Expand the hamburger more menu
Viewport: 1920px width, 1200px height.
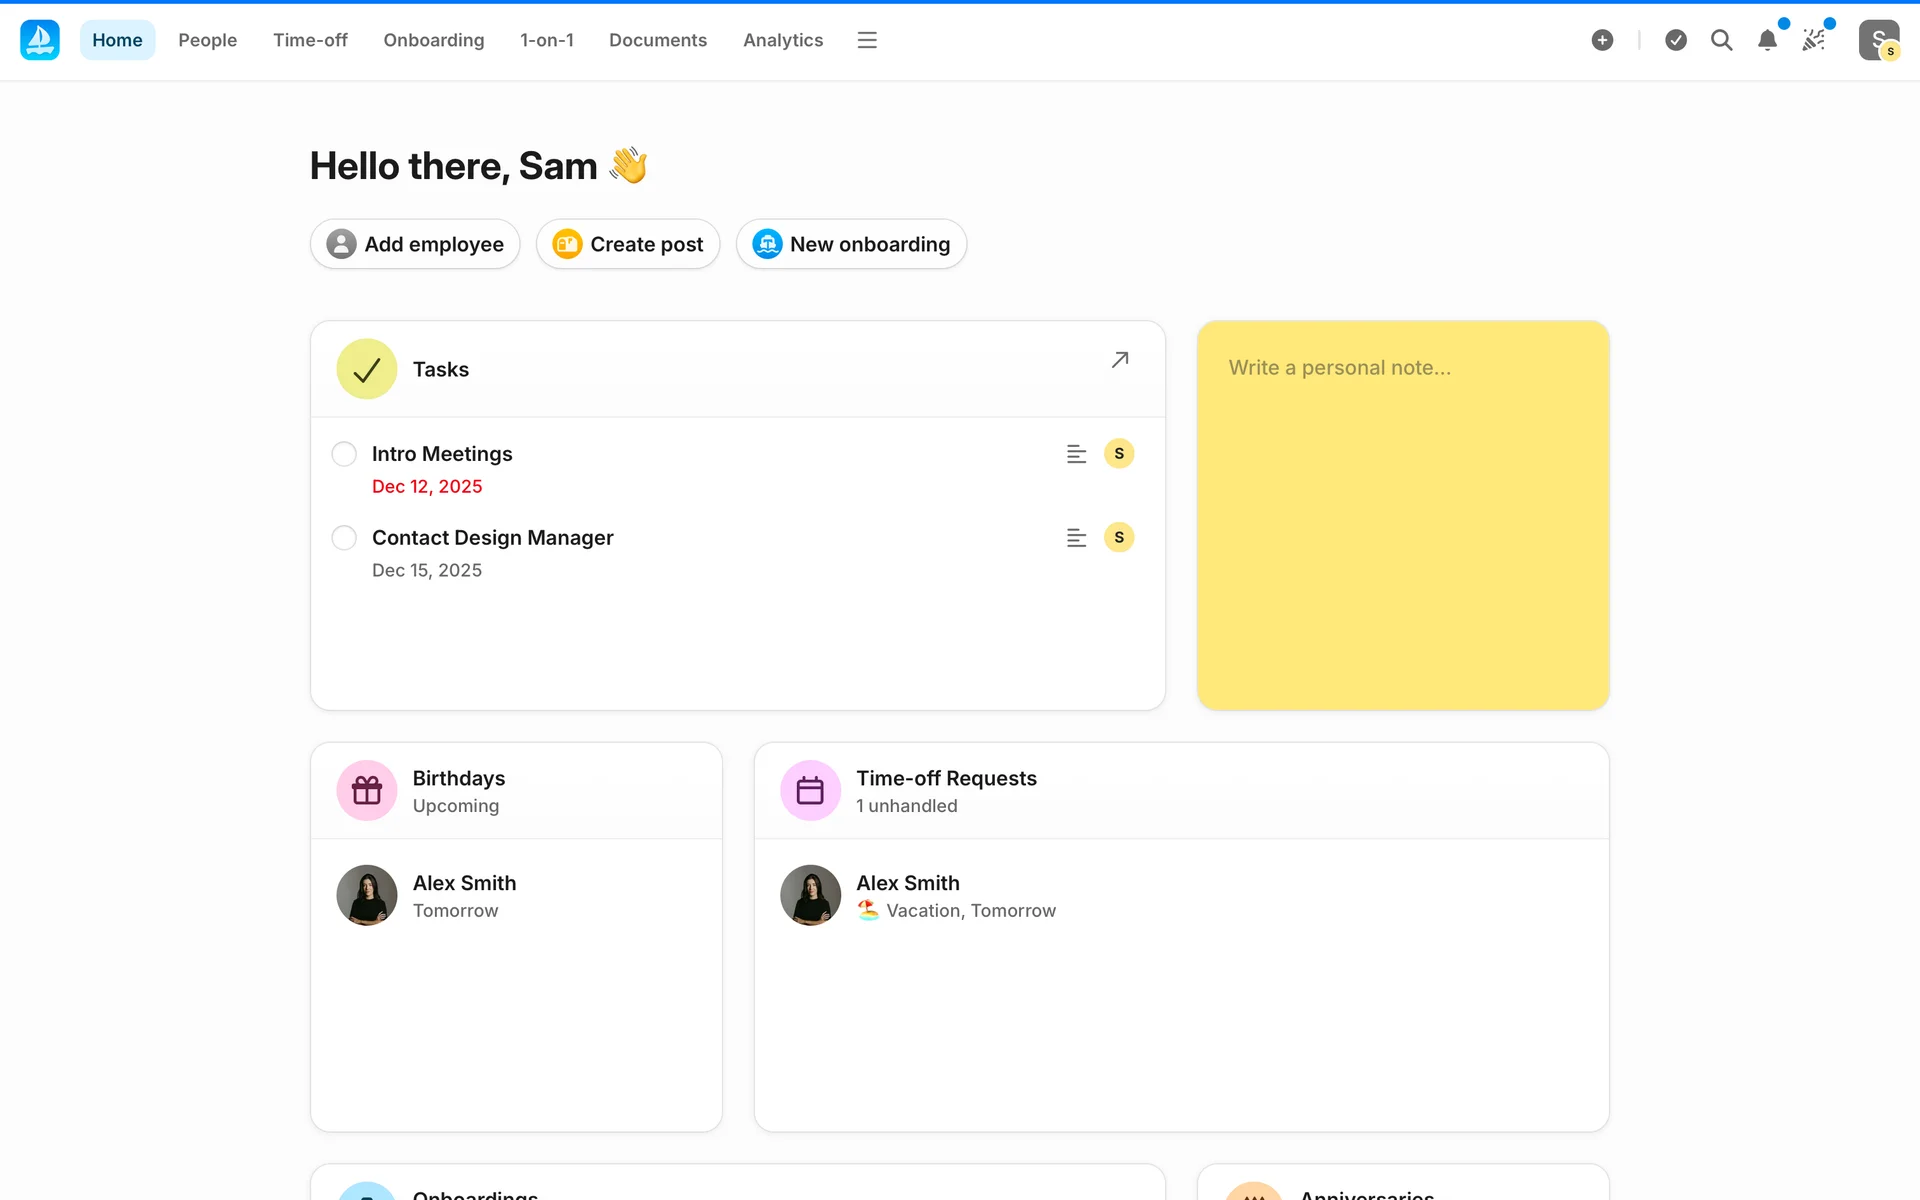(x=867, y=40)
